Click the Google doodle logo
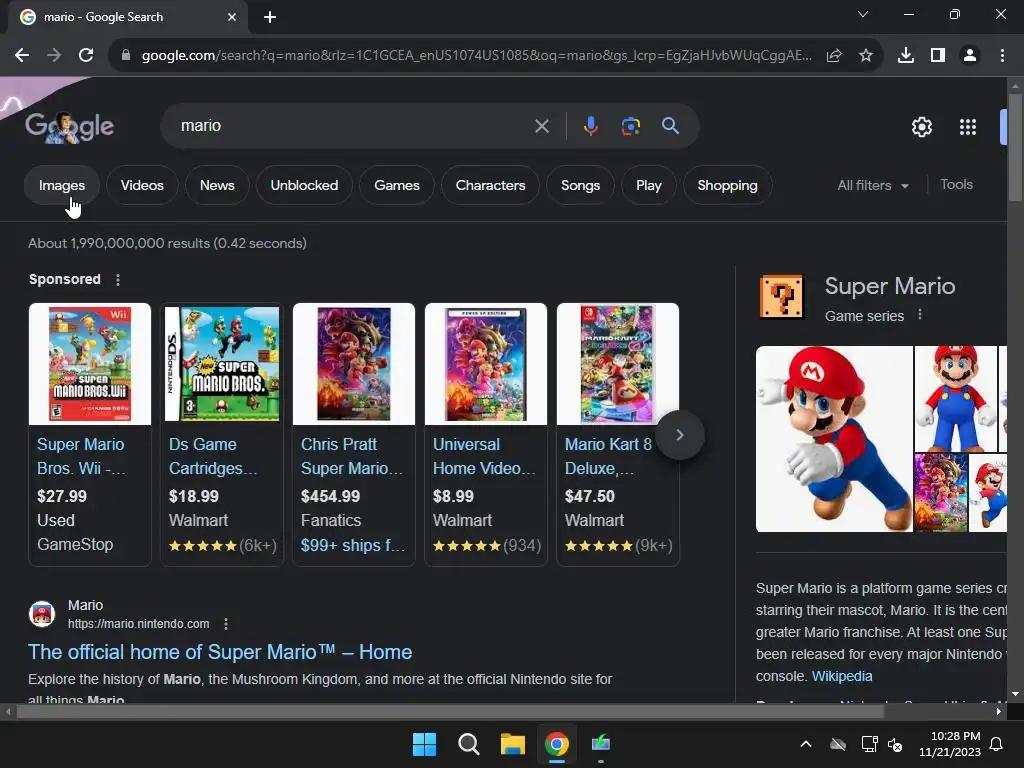 69,127
